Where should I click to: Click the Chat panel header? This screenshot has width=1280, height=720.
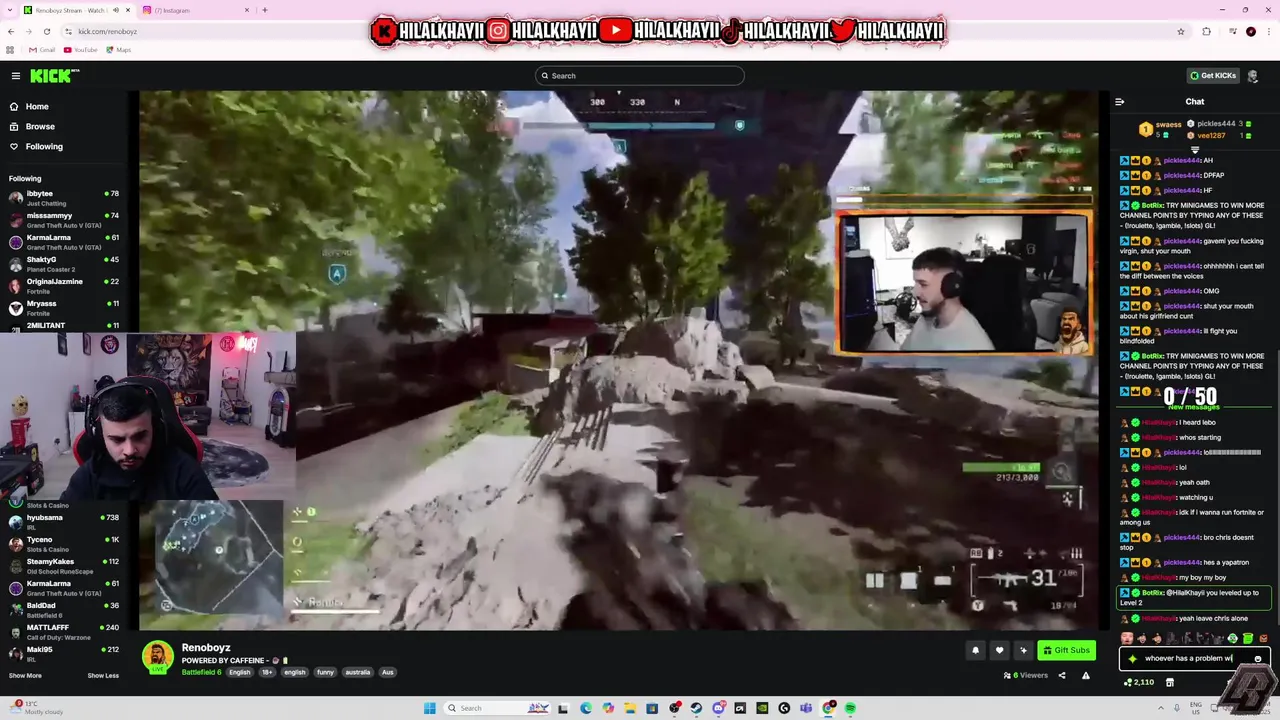(x=1195, y=102)
